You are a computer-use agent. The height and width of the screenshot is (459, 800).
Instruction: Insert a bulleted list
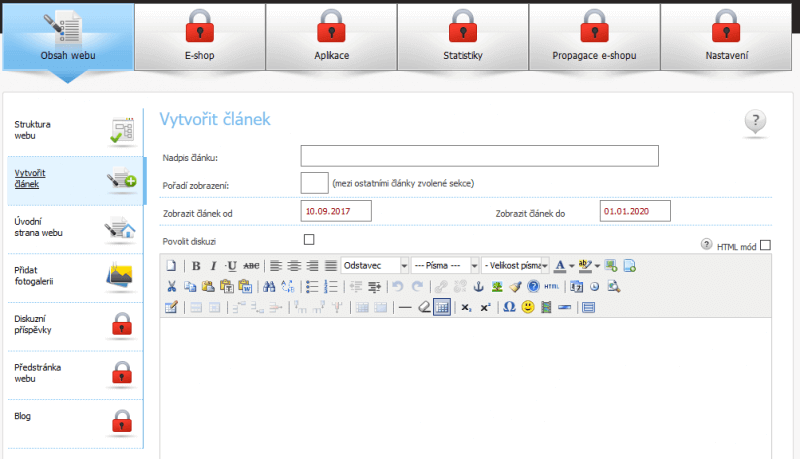[312, 287]
